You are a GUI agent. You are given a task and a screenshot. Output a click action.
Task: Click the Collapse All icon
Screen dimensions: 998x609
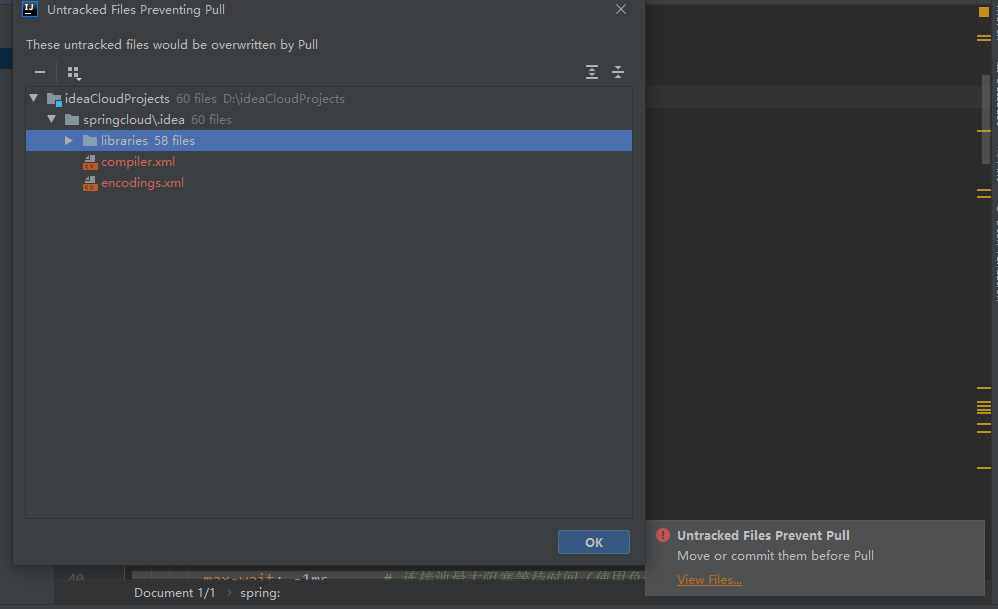(x=618, y=72)
